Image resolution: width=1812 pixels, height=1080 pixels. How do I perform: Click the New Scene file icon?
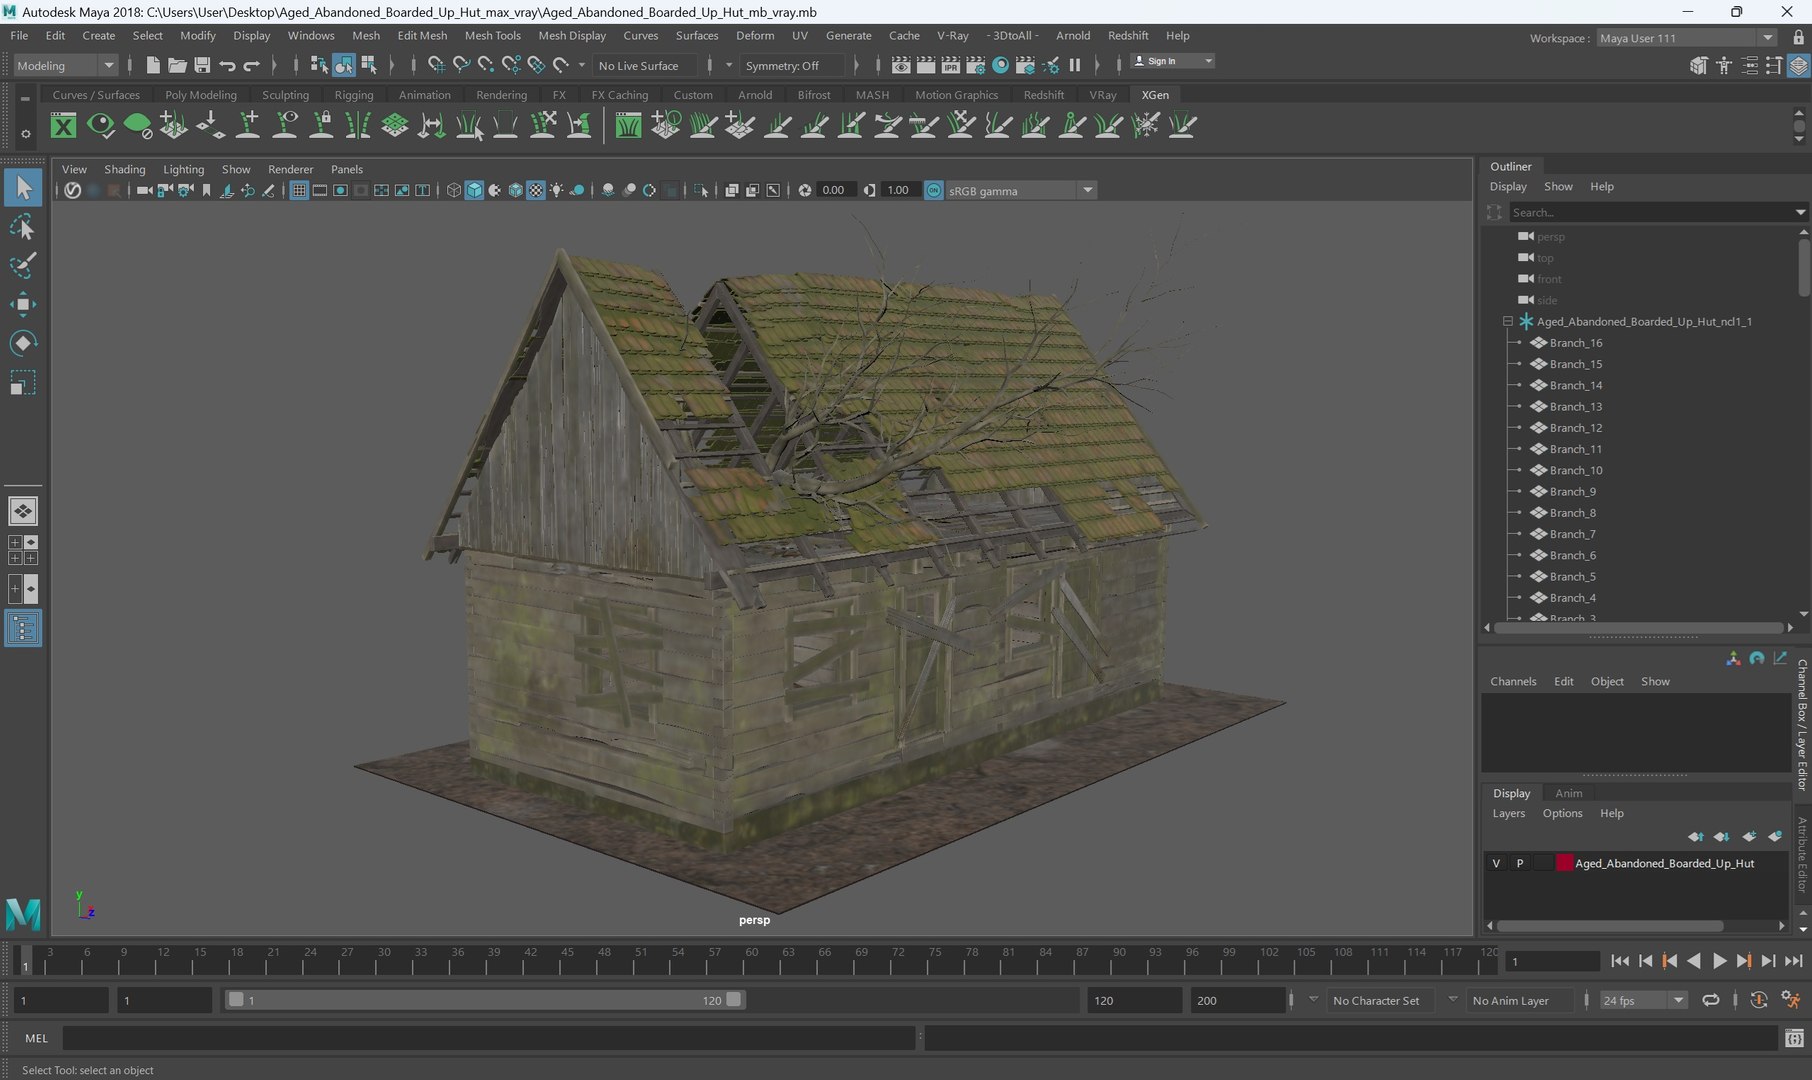click(152, 65)
